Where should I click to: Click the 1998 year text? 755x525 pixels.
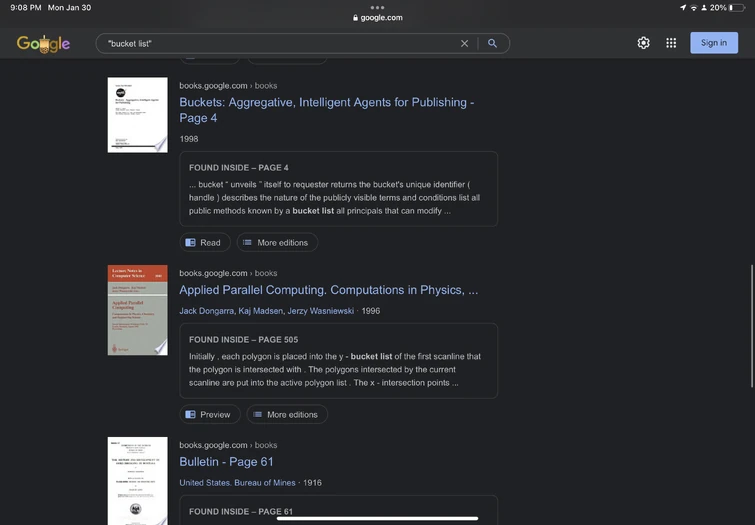pos(189,139)
